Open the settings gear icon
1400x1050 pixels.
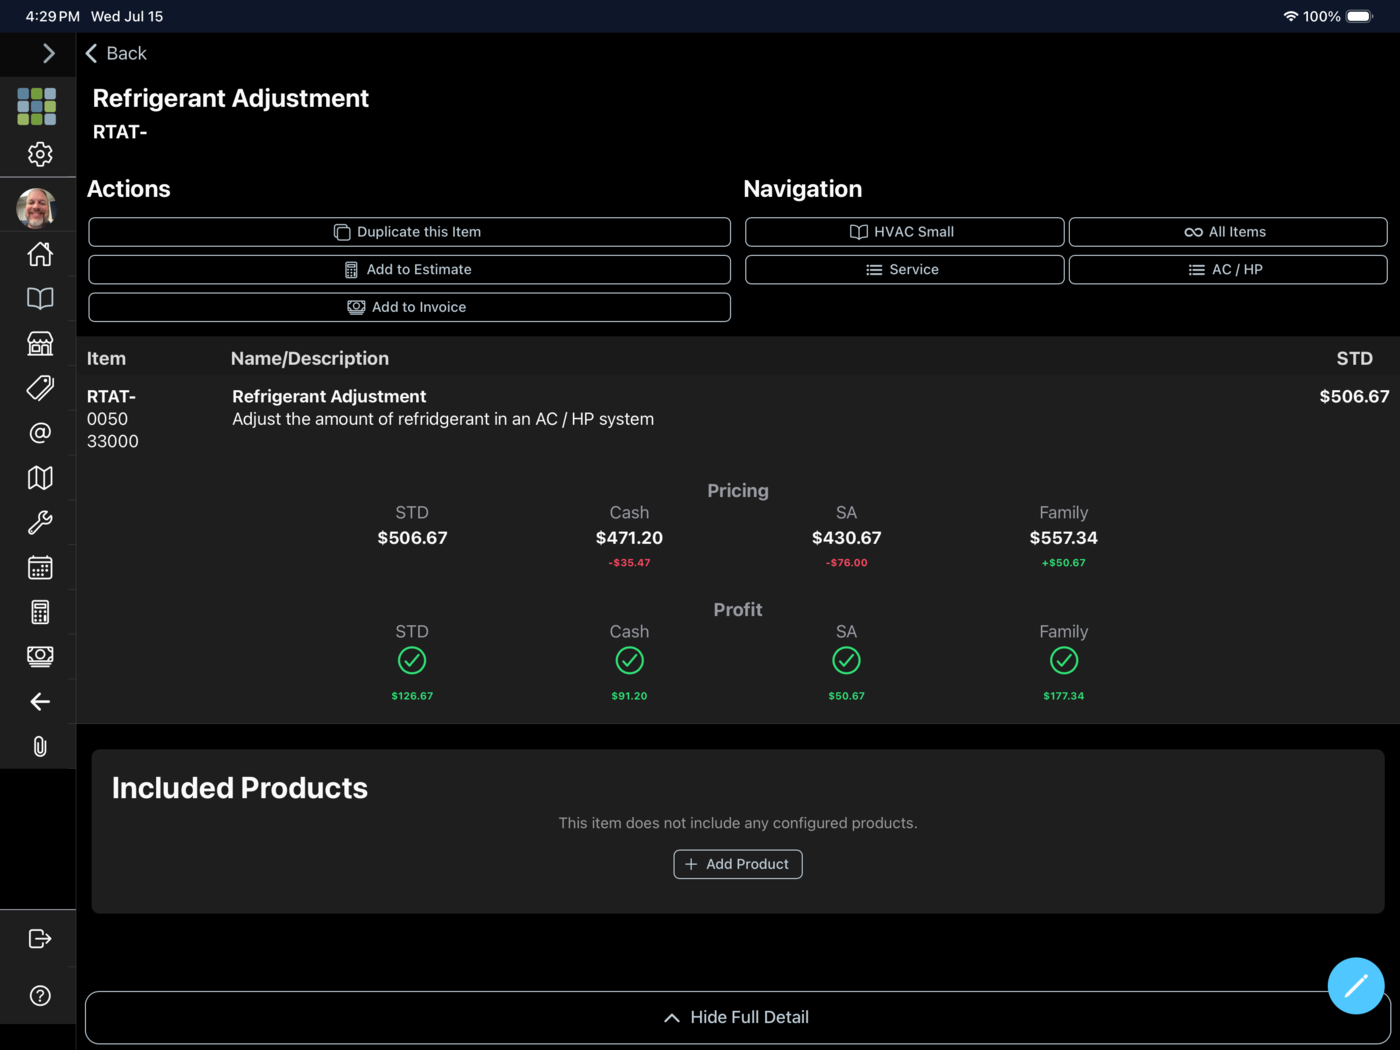tap(40, 154)
